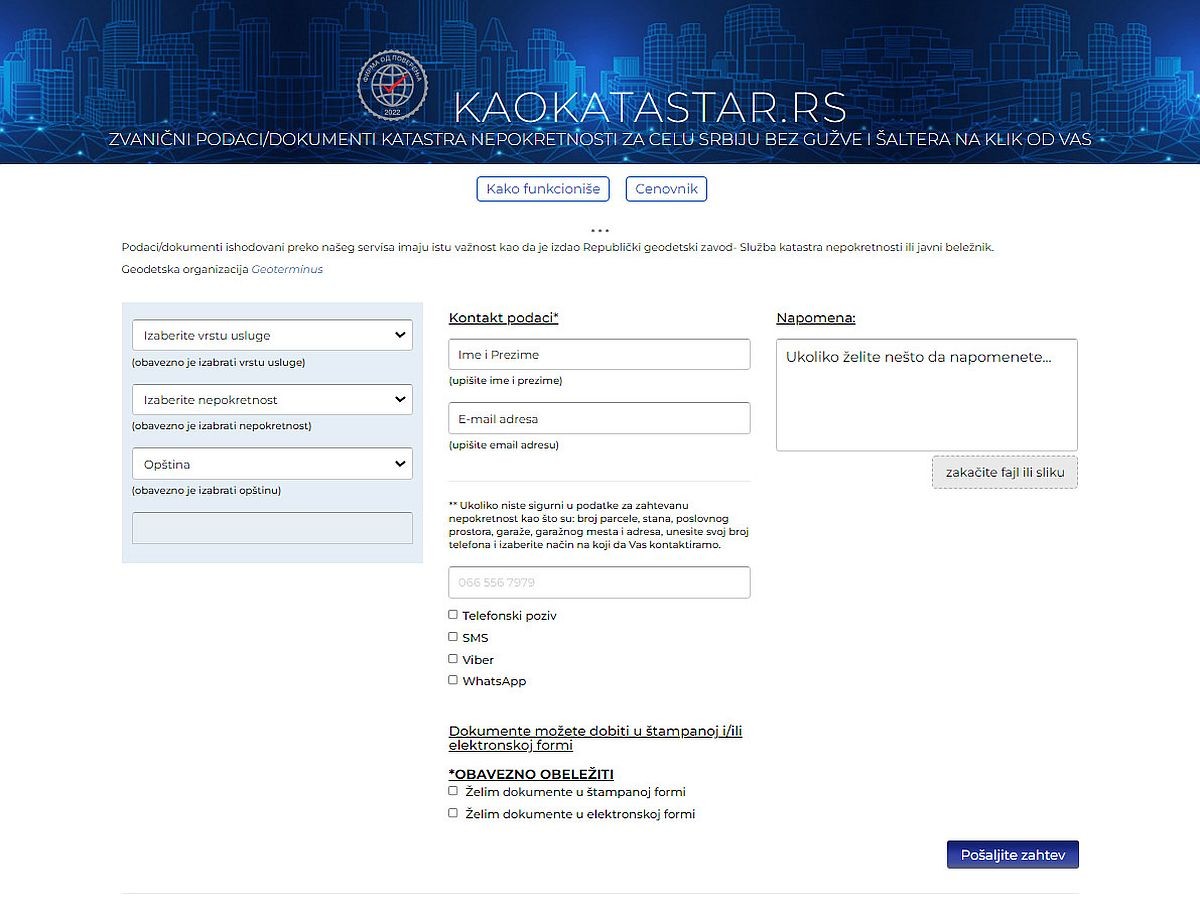
Task: Check Želim dokumente u štampanoj formi
Action: point(453,791)
